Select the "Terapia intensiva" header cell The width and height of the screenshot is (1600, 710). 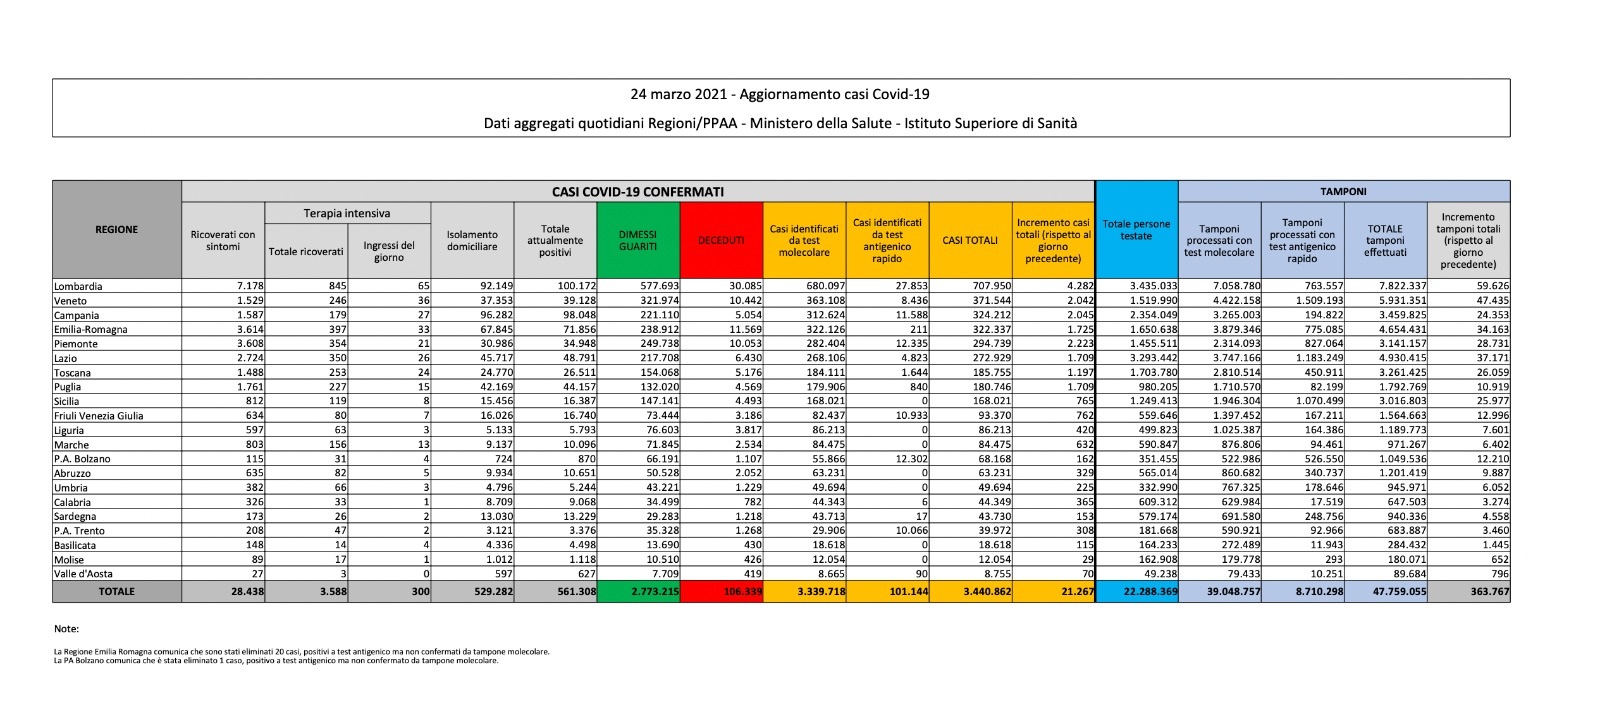pyautogui.click(x=347, y=213)
